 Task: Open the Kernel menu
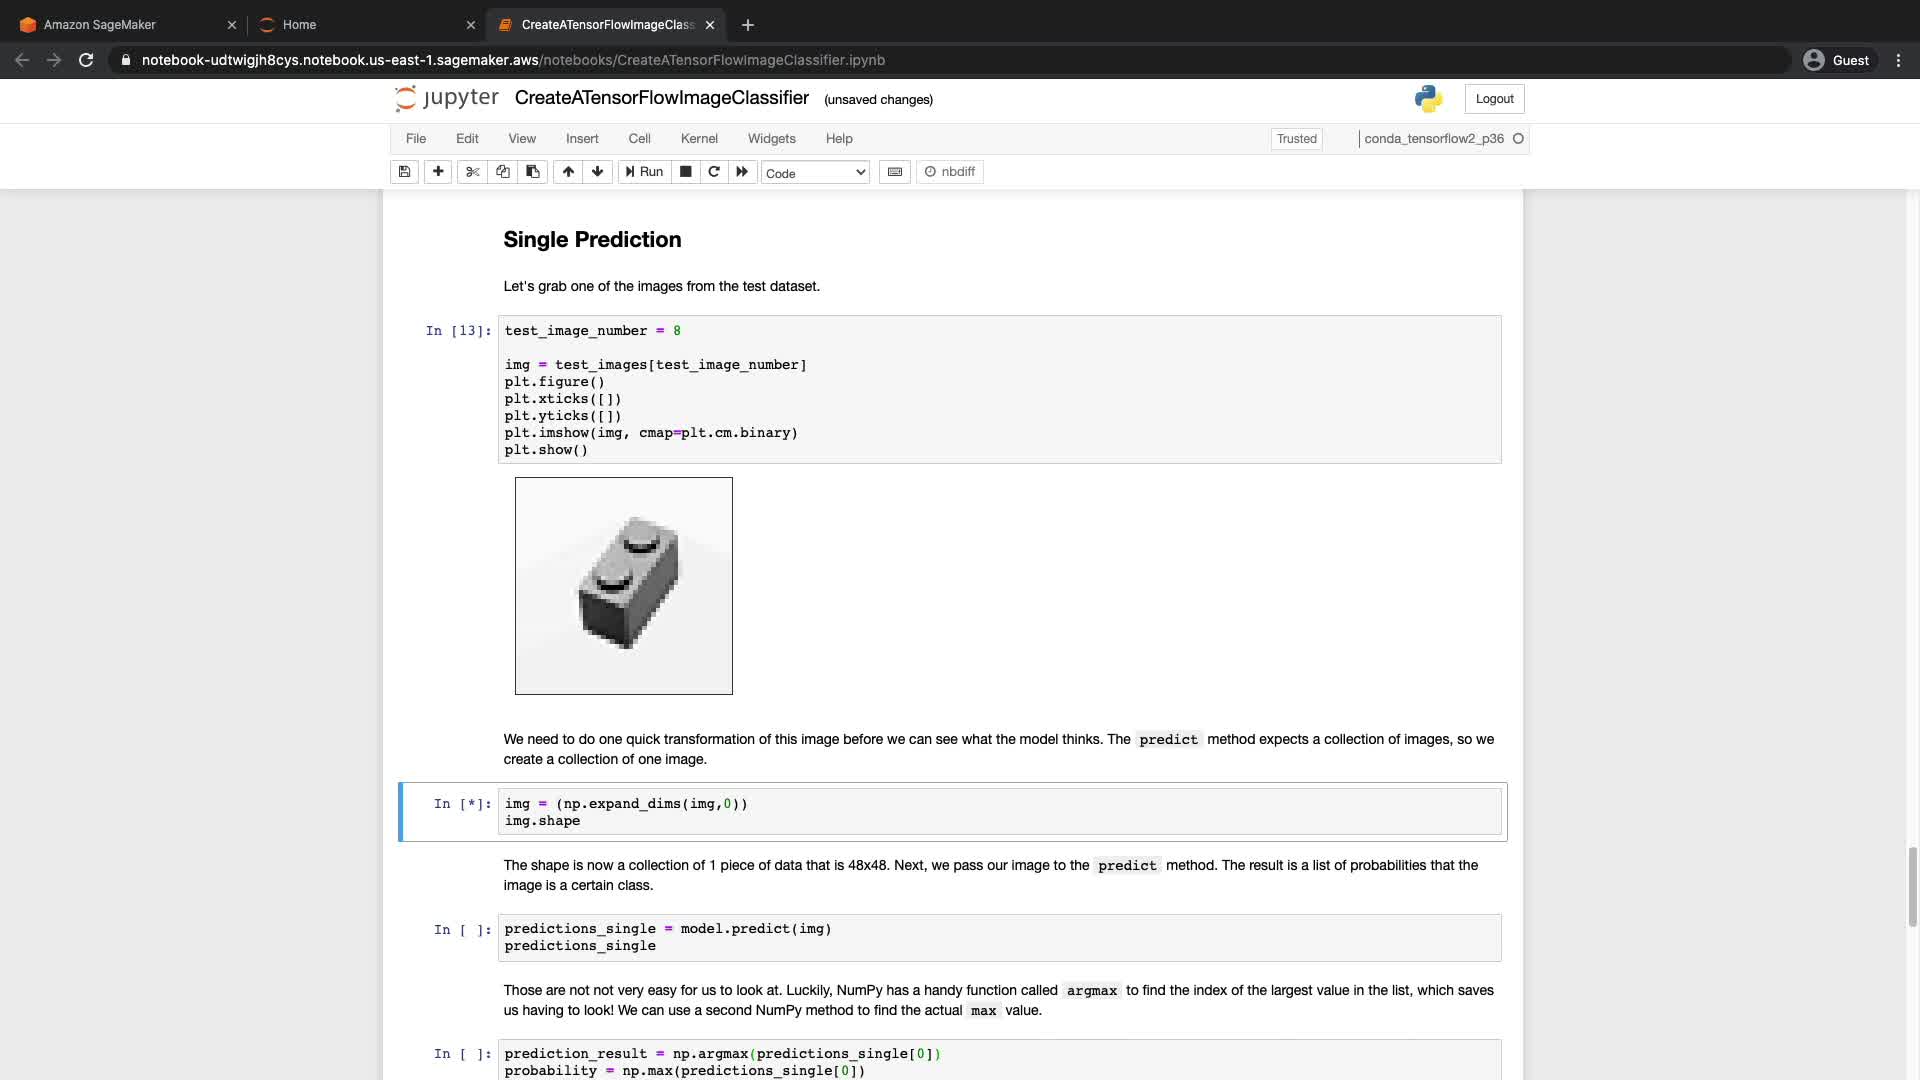pyautogui.click(x=699, y=139)
